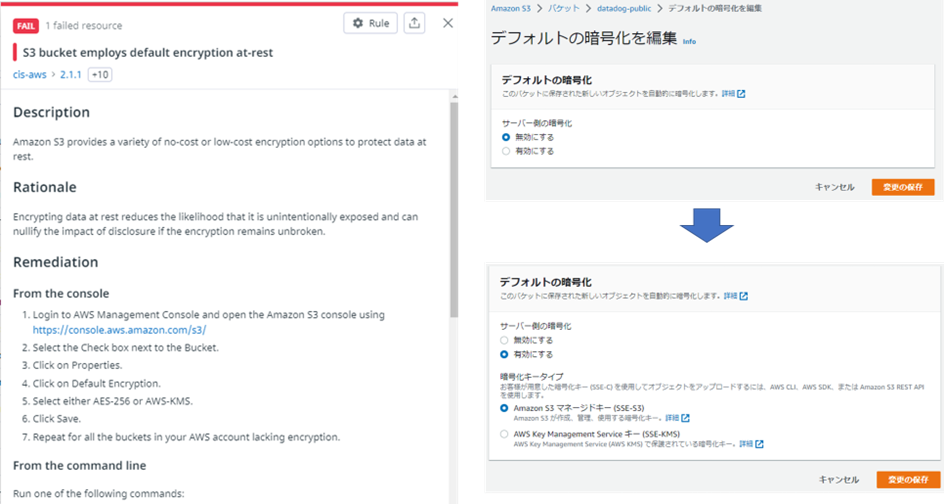Click the description panel scrollbar thumb
The height and width of the screenshot is (504, 944).
pos(454,210)
